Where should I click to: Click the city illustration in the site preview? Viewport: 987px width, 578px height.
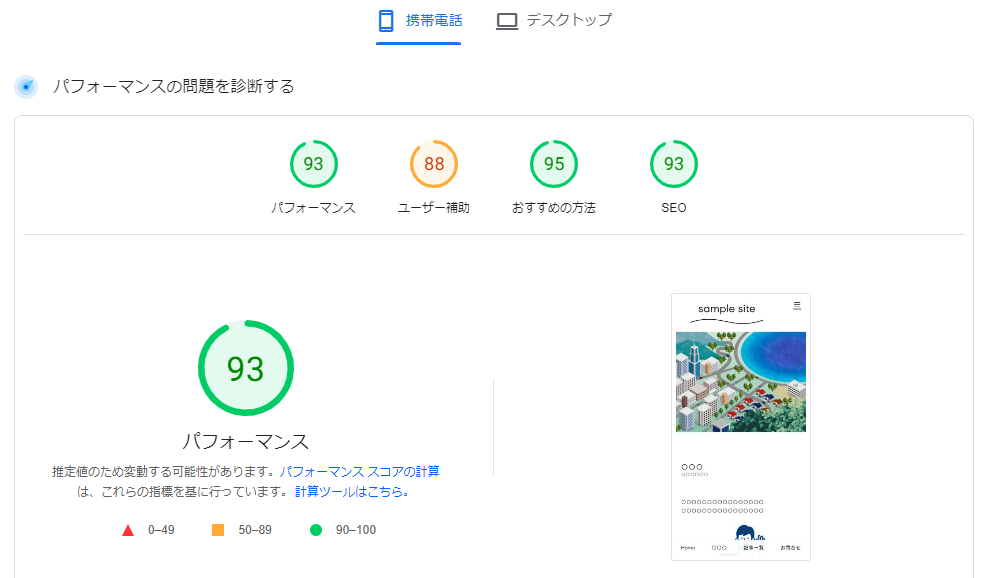[741, 382]
